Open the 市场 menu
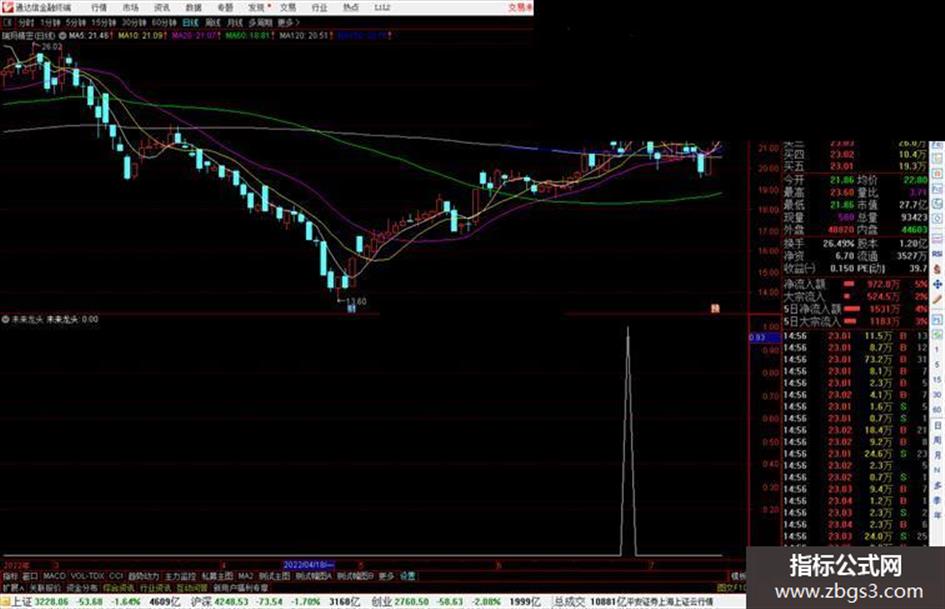 (x=130, y=8)
